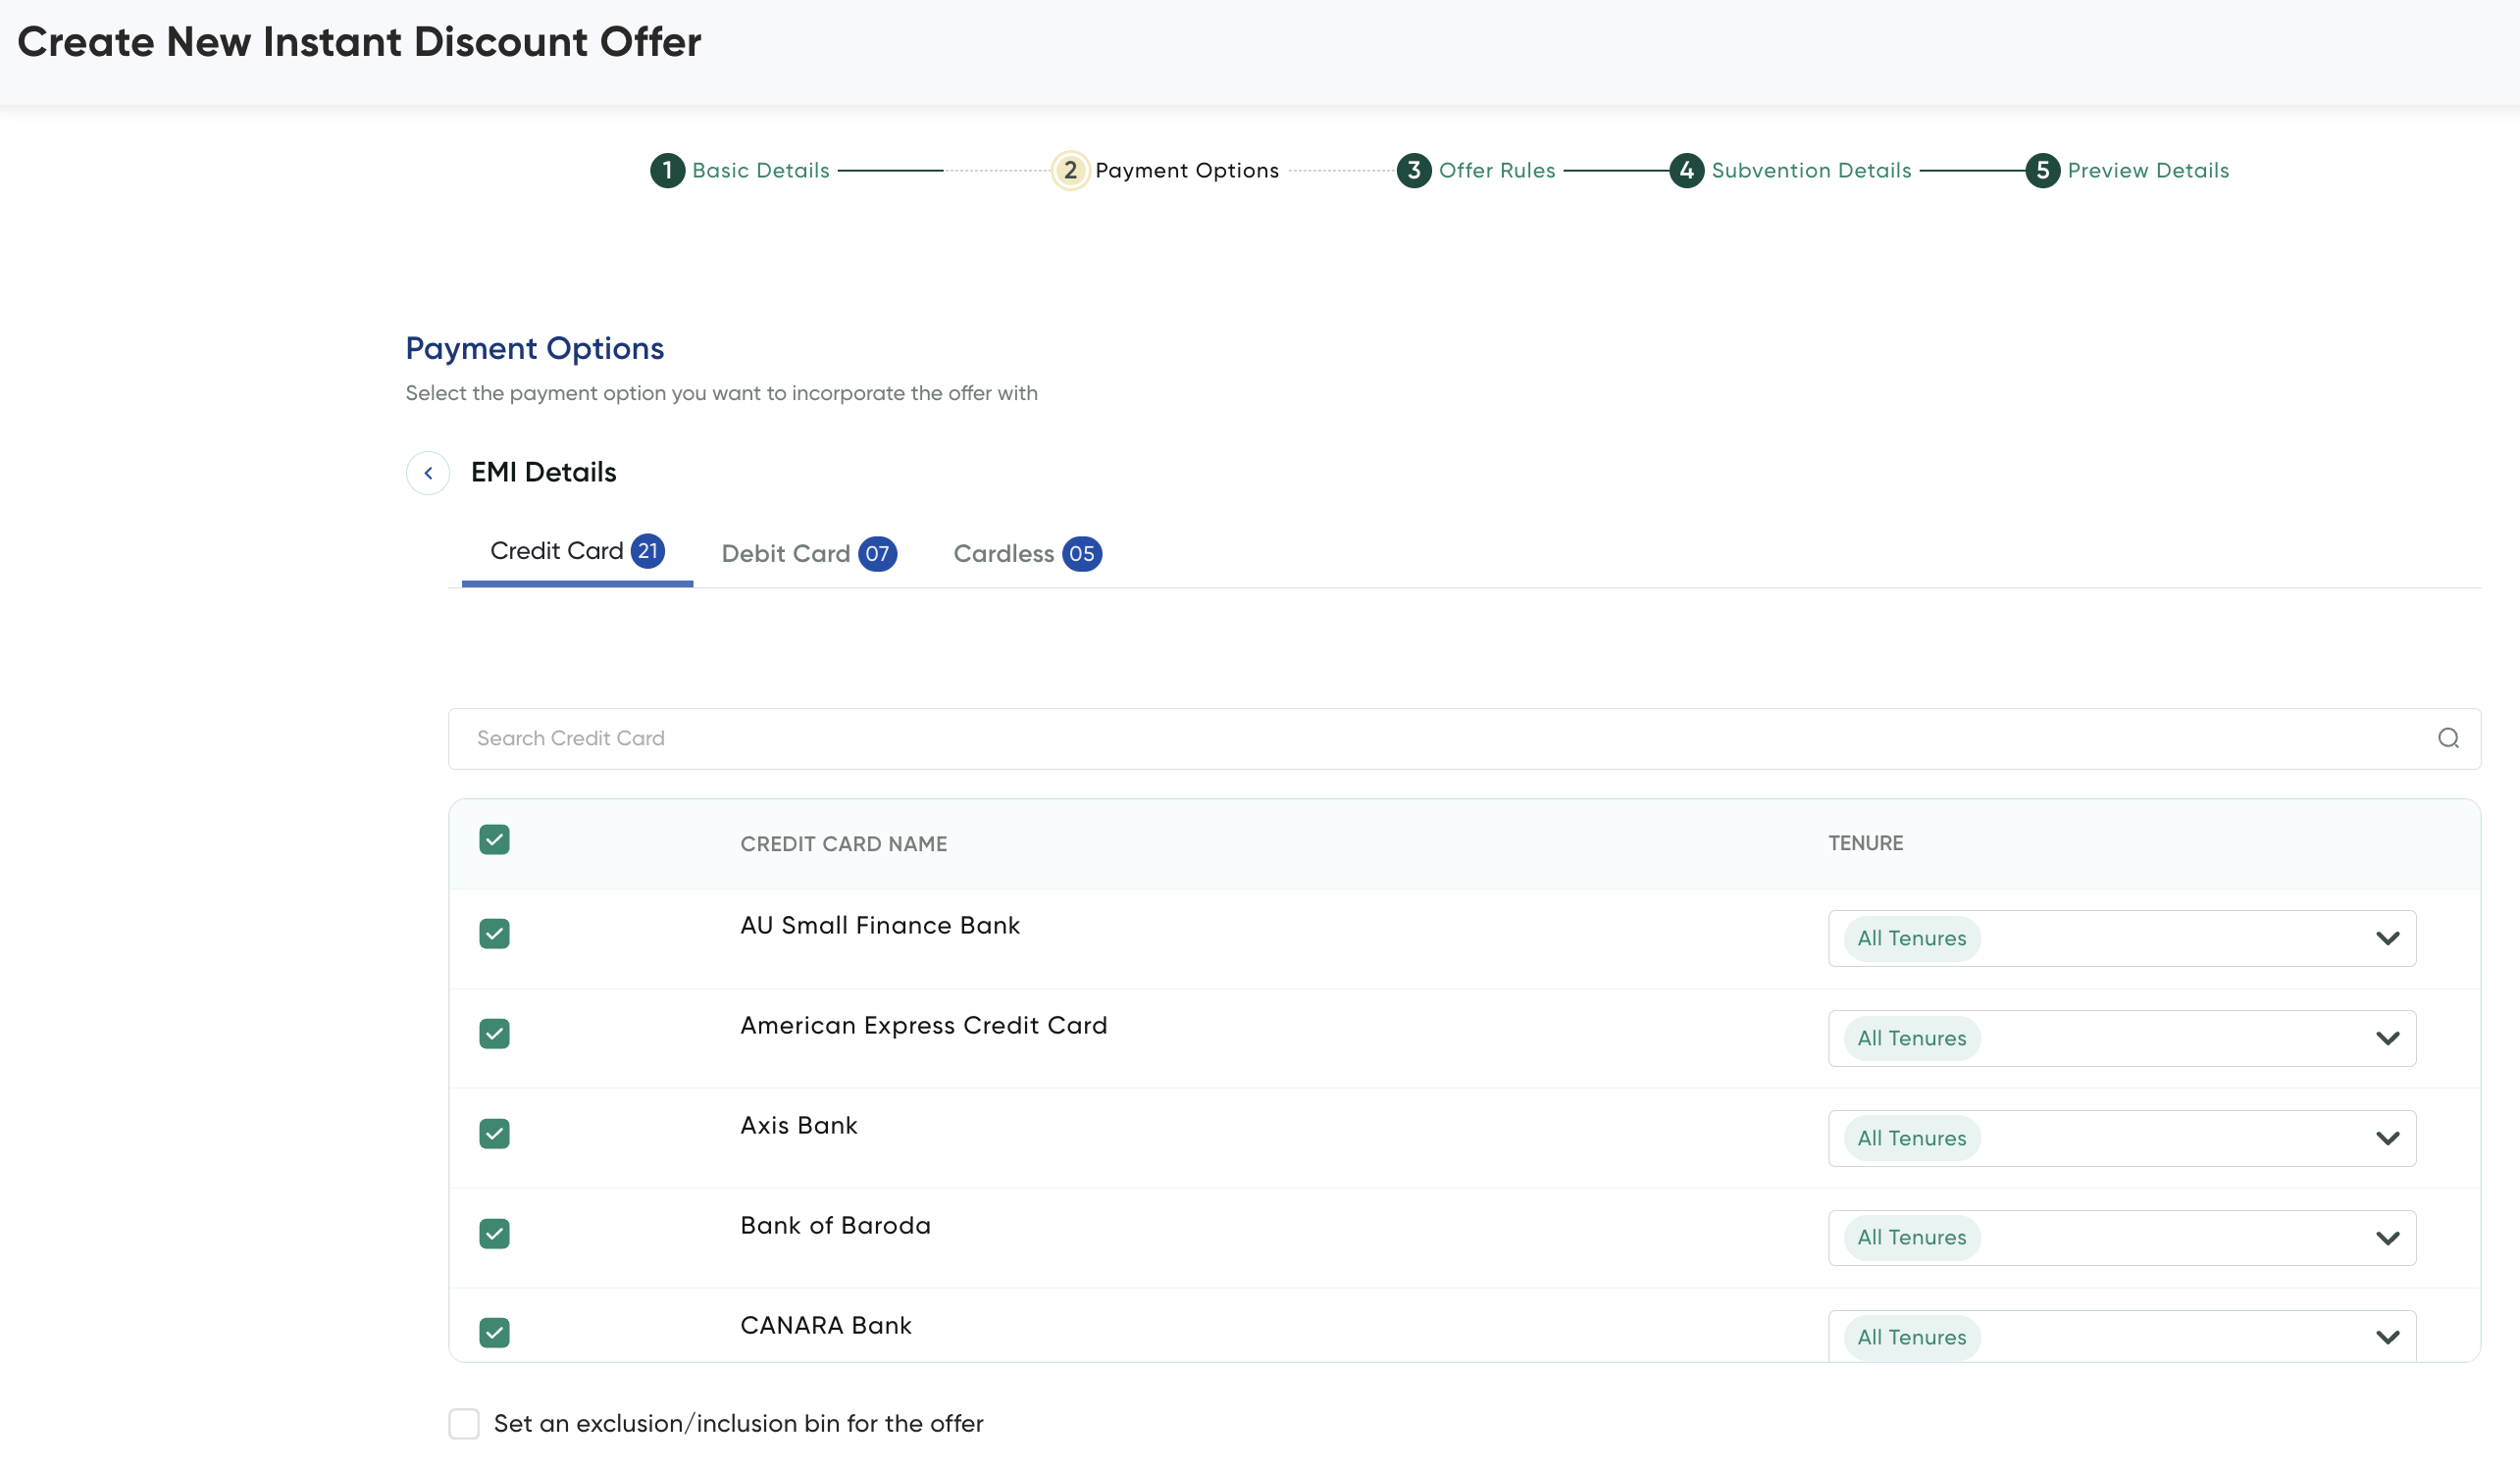Expand the Bank of Baroda tenure dropdown

coord(2386,1238)
